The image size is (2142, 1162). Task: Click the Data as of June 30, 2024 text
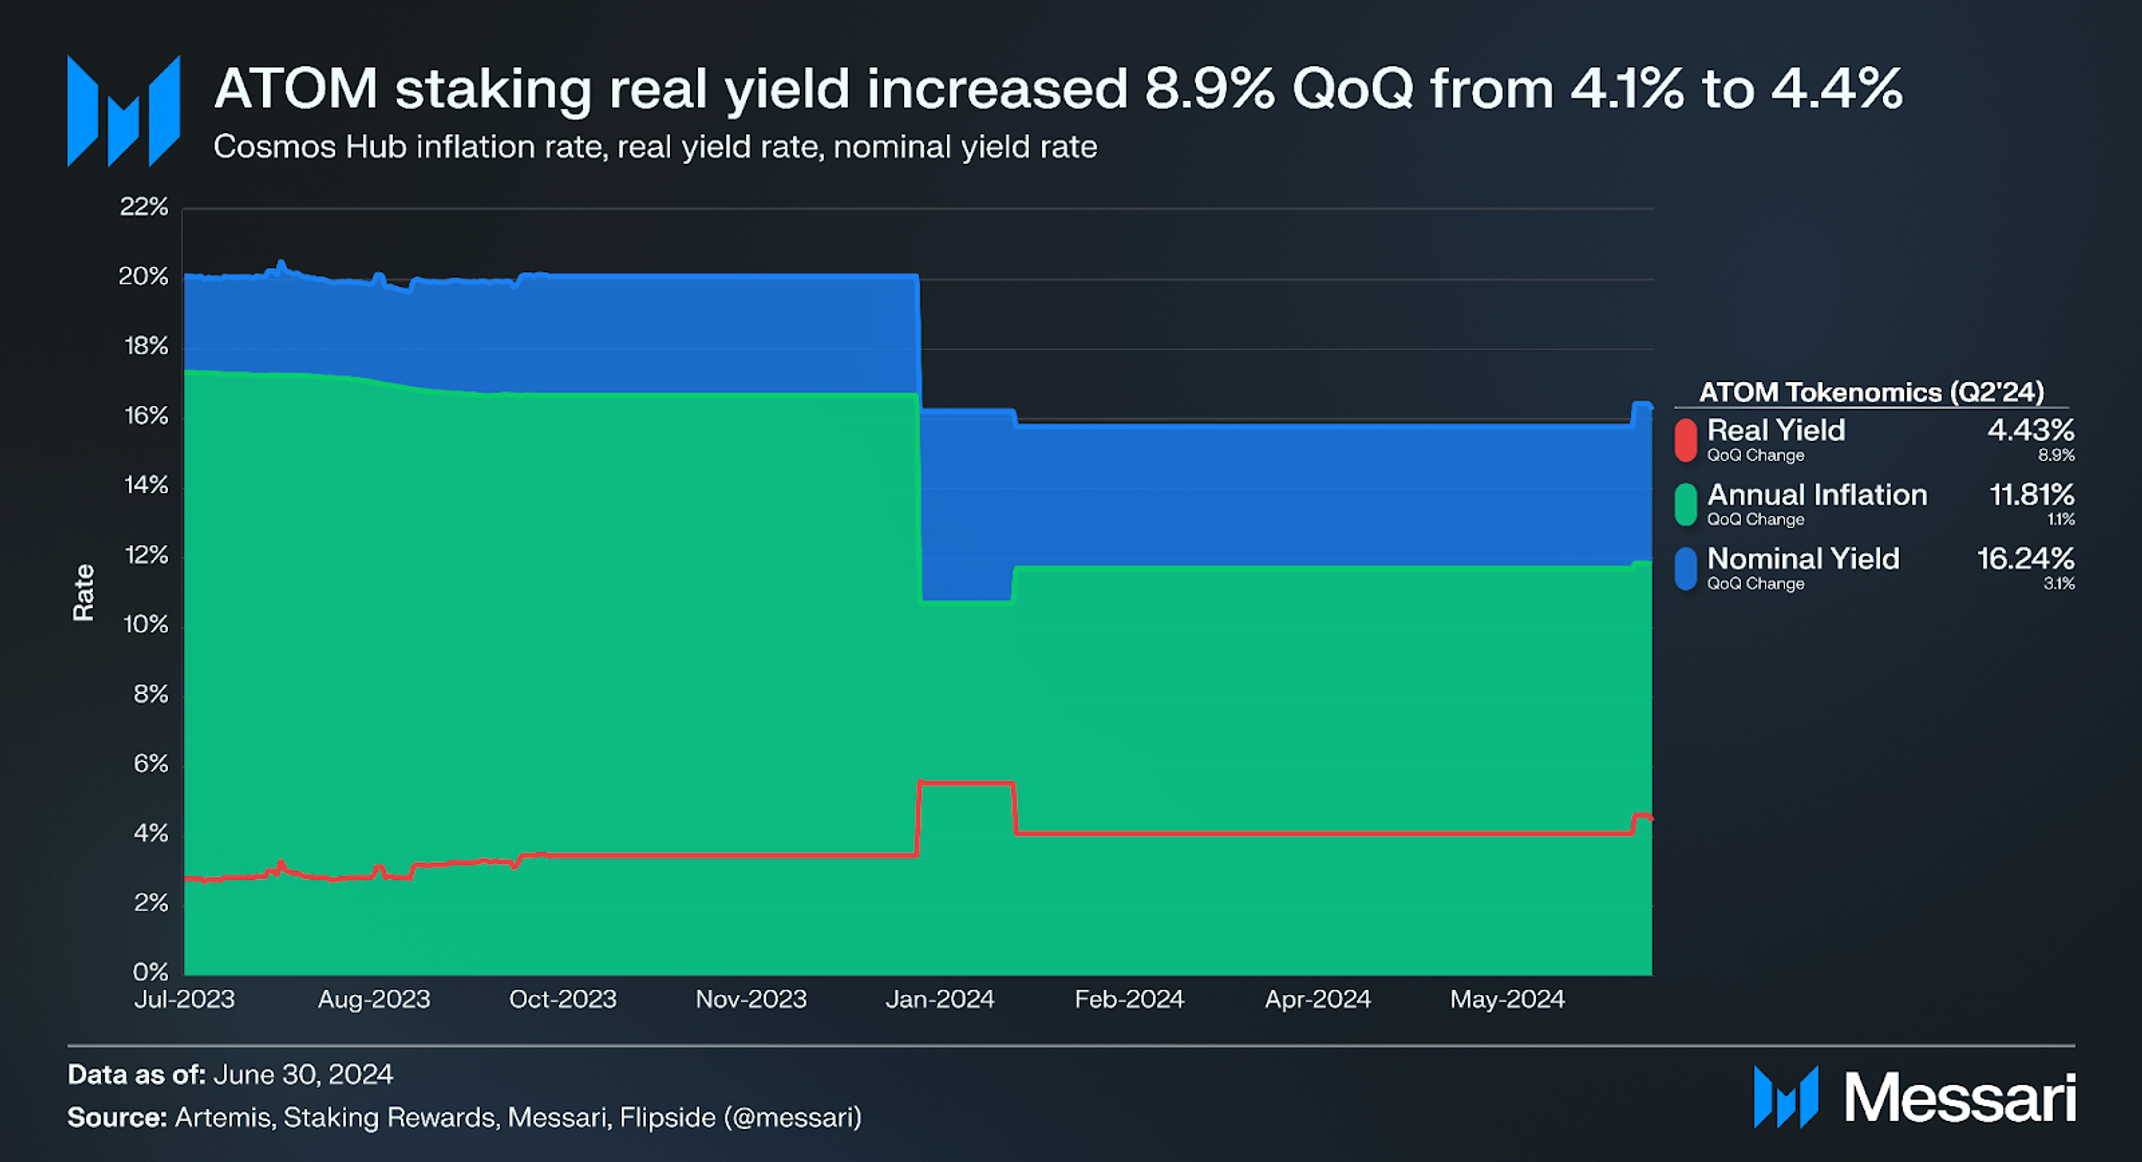coord(230,1074)
